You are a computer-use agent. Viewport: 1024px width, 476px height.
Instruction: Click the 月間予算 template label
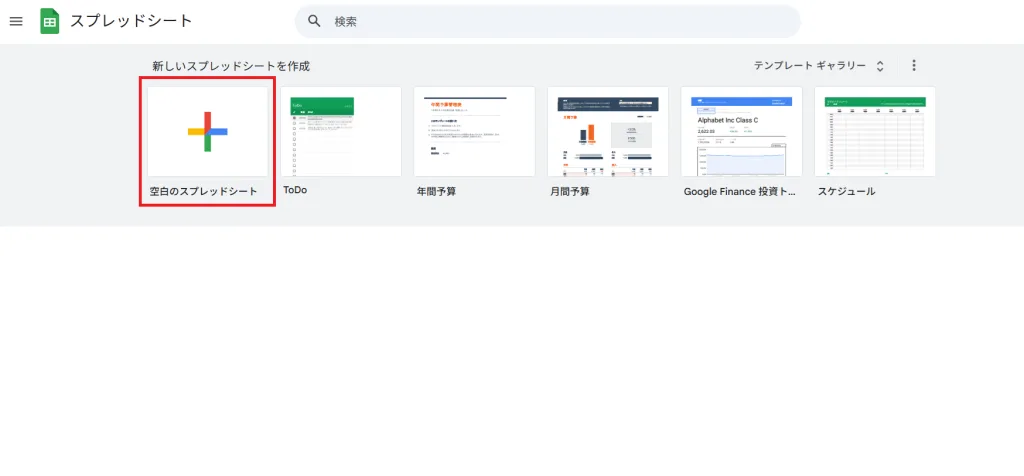[569, 191]
